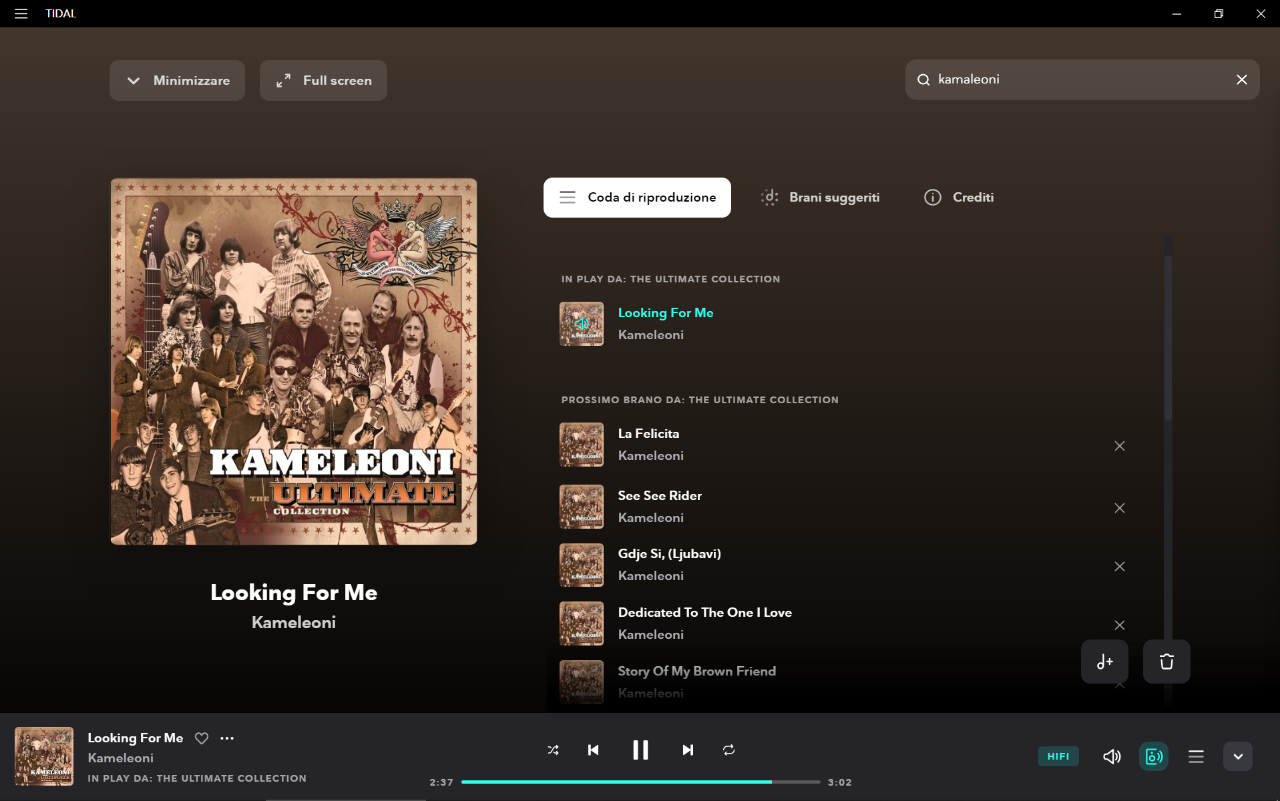This screenshot has height=801, width=1280.
Task: Play Dedicated To The One I Love
Action: pyautogui.click(x=705, y=613)
